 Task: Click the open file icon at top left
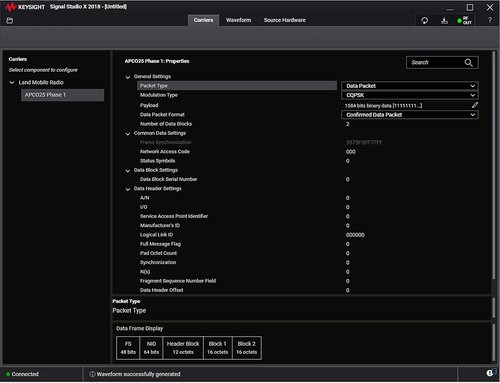point(10,21)
